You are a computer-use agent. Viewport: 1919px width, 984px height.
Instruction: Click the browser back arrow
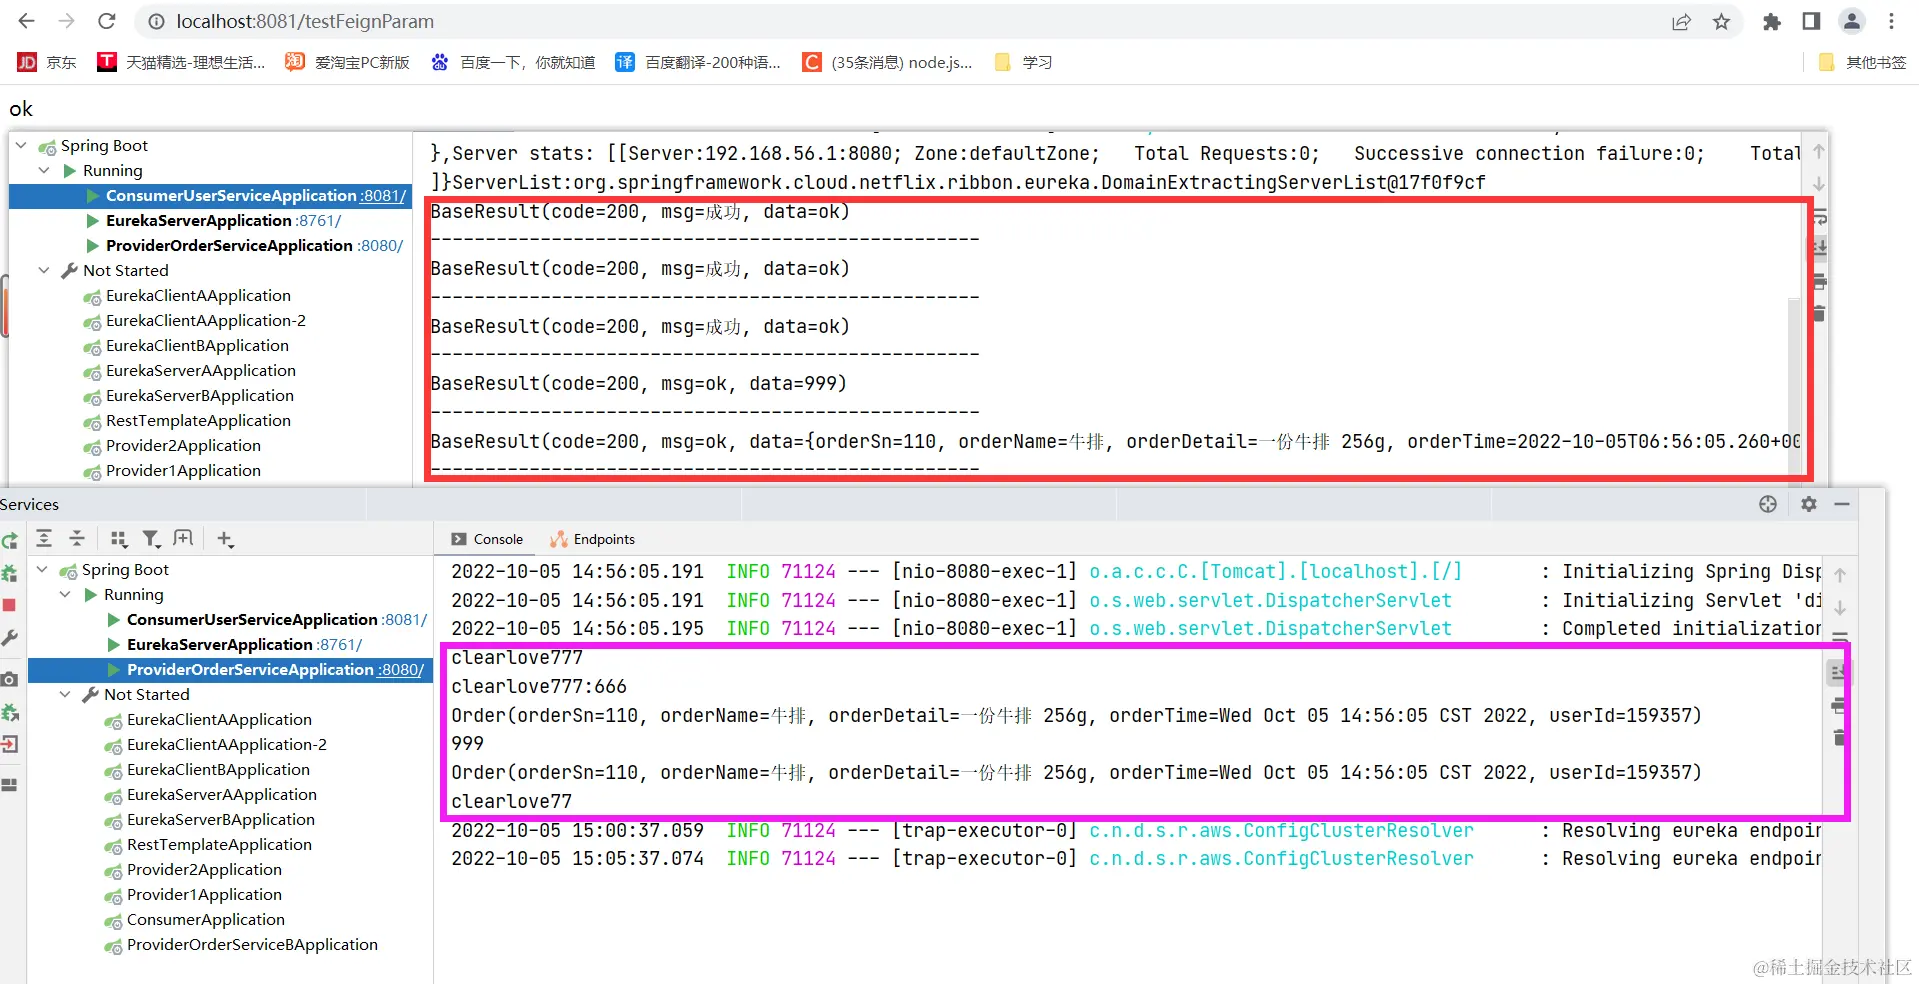[x=27, y=21]
